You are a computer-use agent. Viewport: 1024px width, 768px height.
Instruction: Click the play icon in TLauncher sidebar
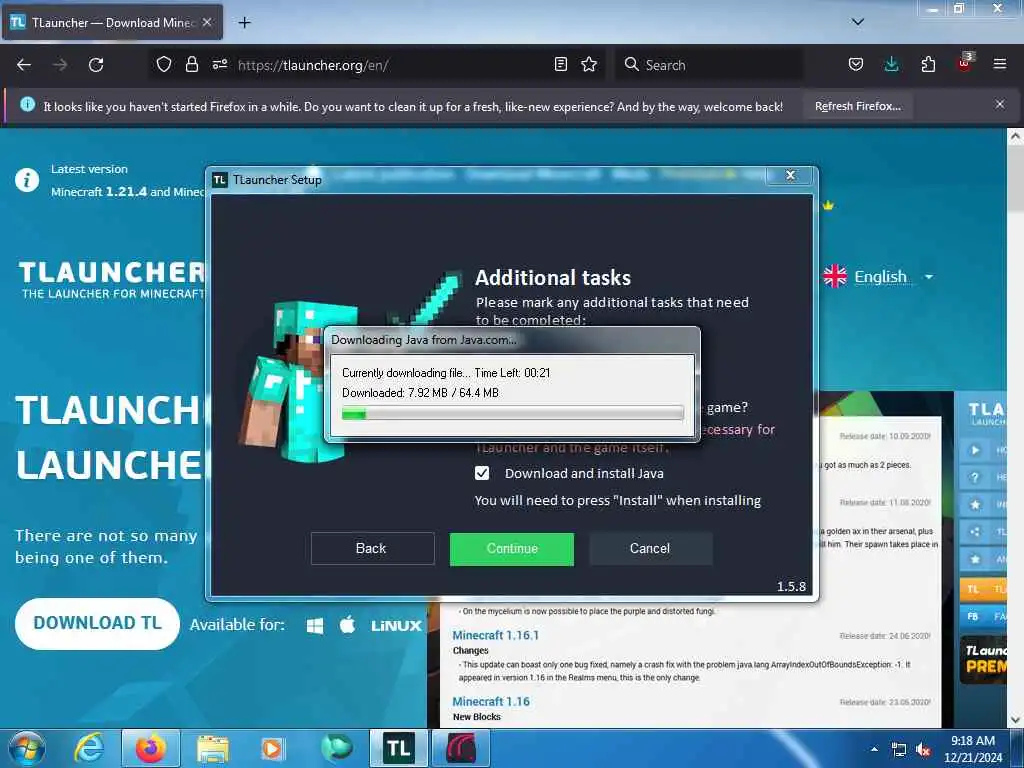tap(975, 450)
